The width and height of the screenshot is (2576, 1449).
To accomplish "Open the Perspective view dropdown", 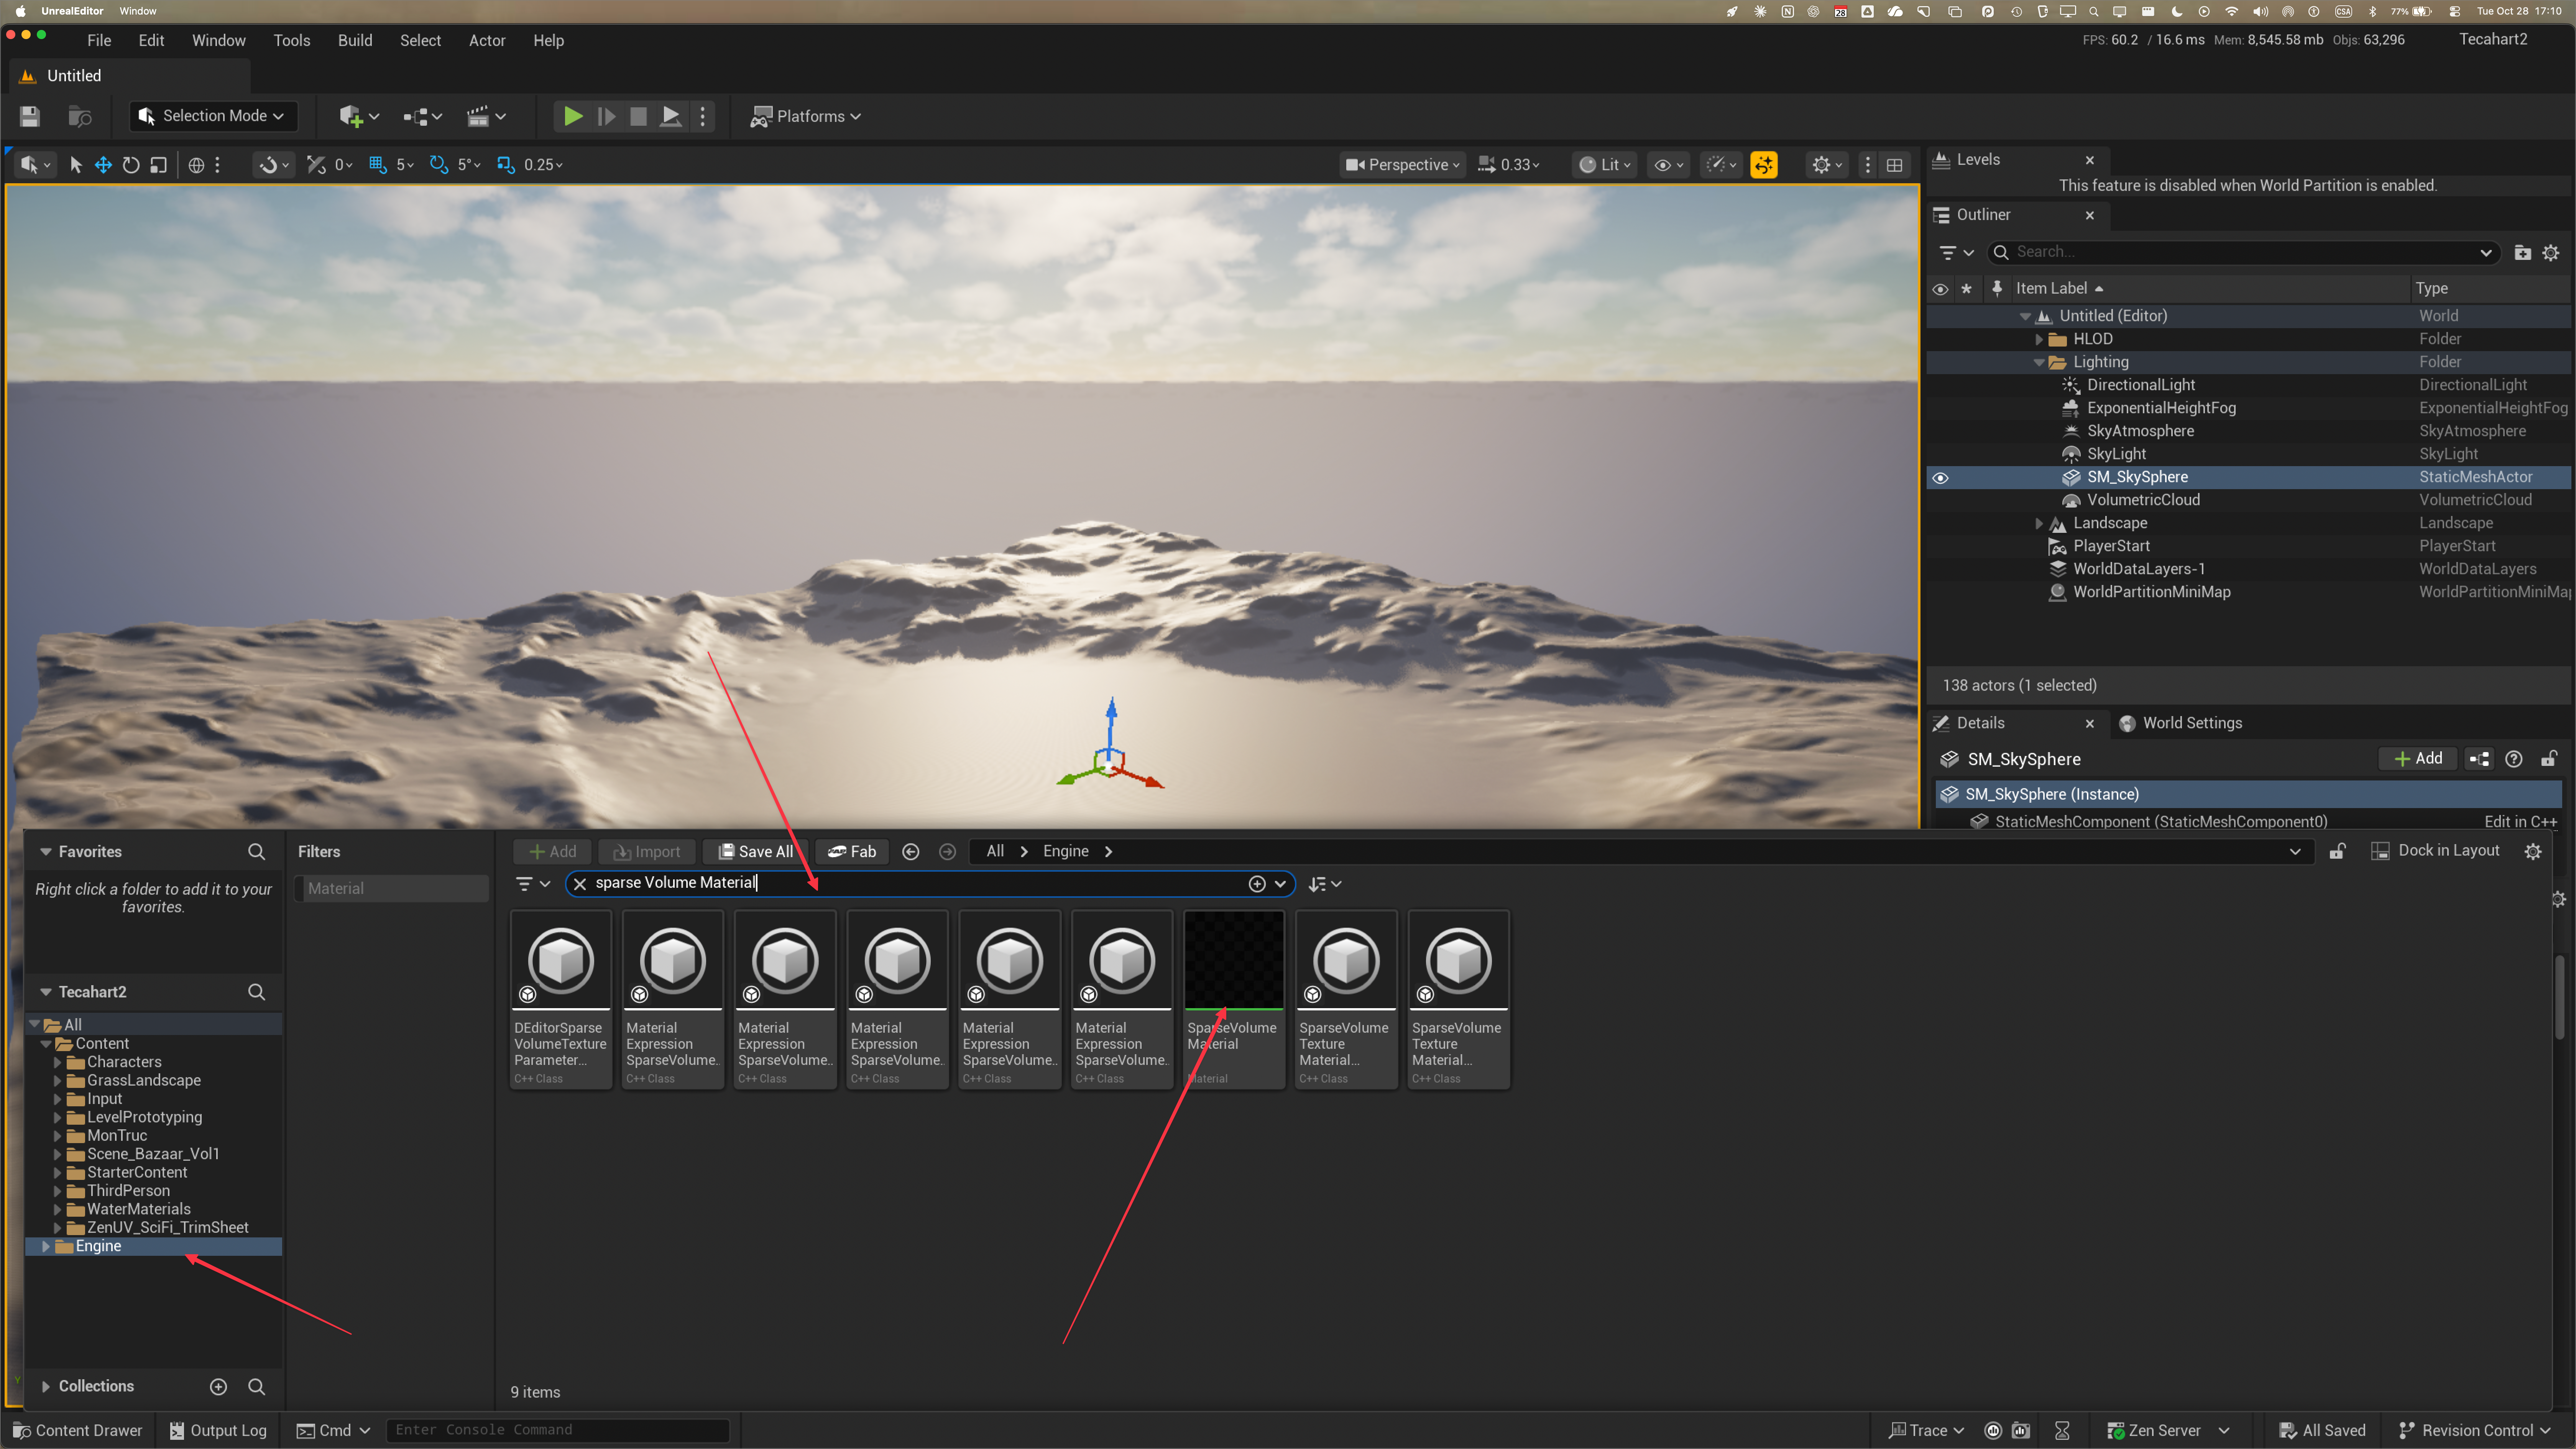I will coord(1402,165).
